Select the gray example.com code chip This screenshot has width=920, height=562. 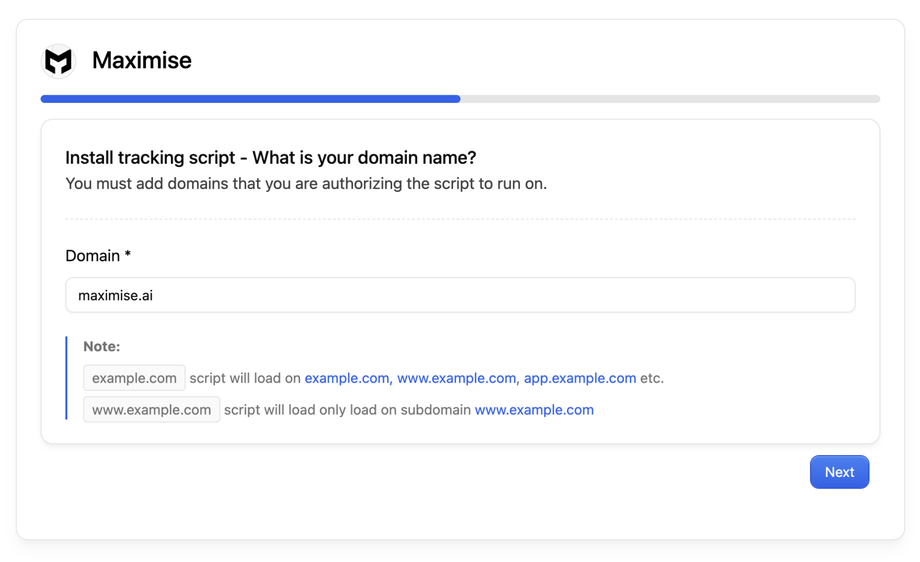tap(134, 378)
